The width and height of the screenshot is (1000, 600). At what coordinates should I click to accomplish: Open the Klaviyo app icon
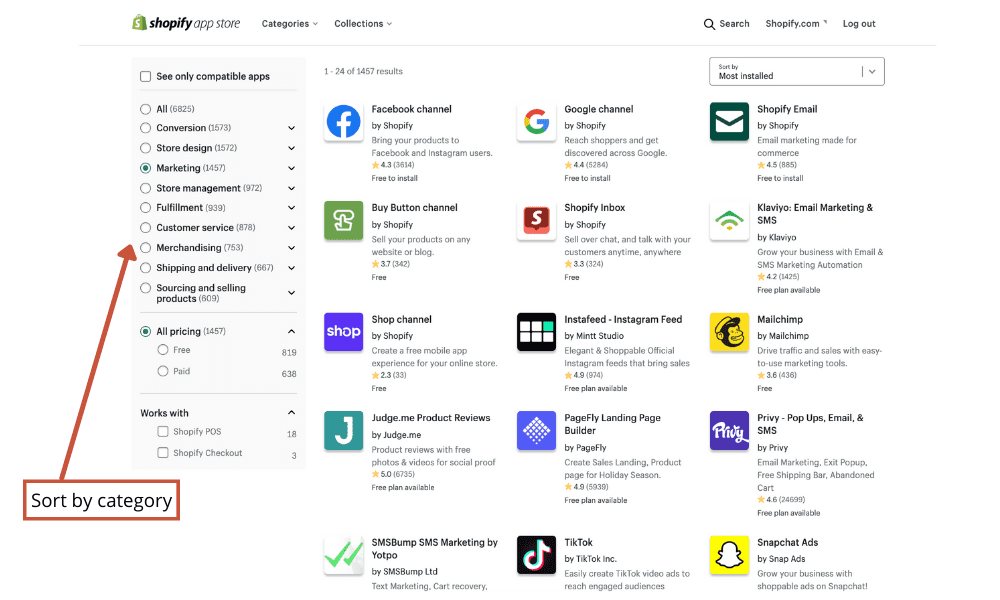click(729, 221)
